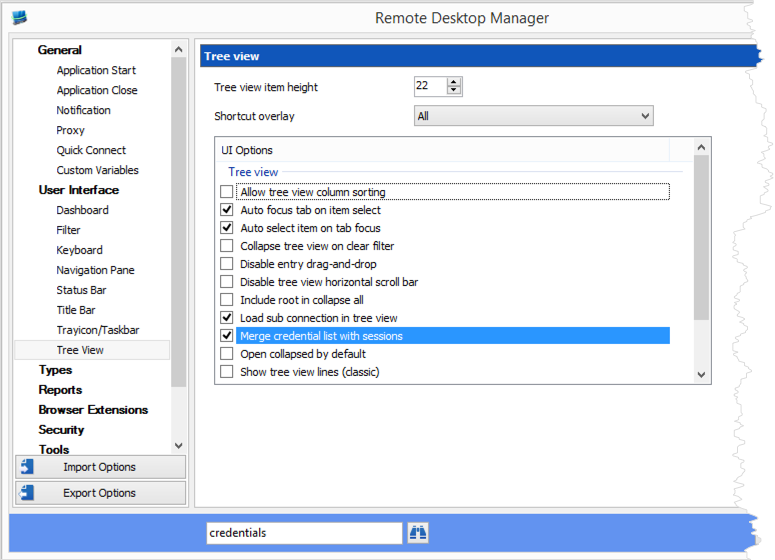775x560 pixels.
Task: Click the left navigation pane scroll-up arrow
Action: pyautogui.click(x=179, y=49)
